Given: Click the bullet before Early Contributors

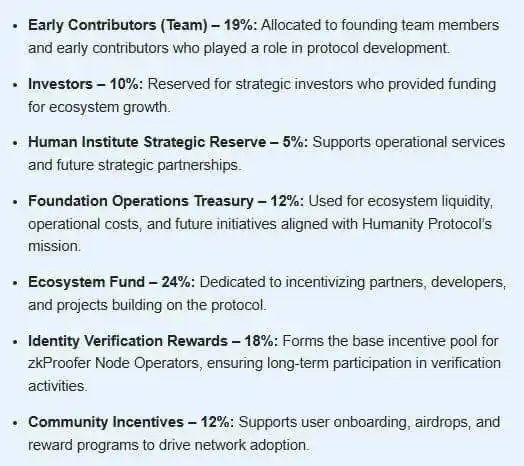Looking at the screenshot, I should point(15,26).
